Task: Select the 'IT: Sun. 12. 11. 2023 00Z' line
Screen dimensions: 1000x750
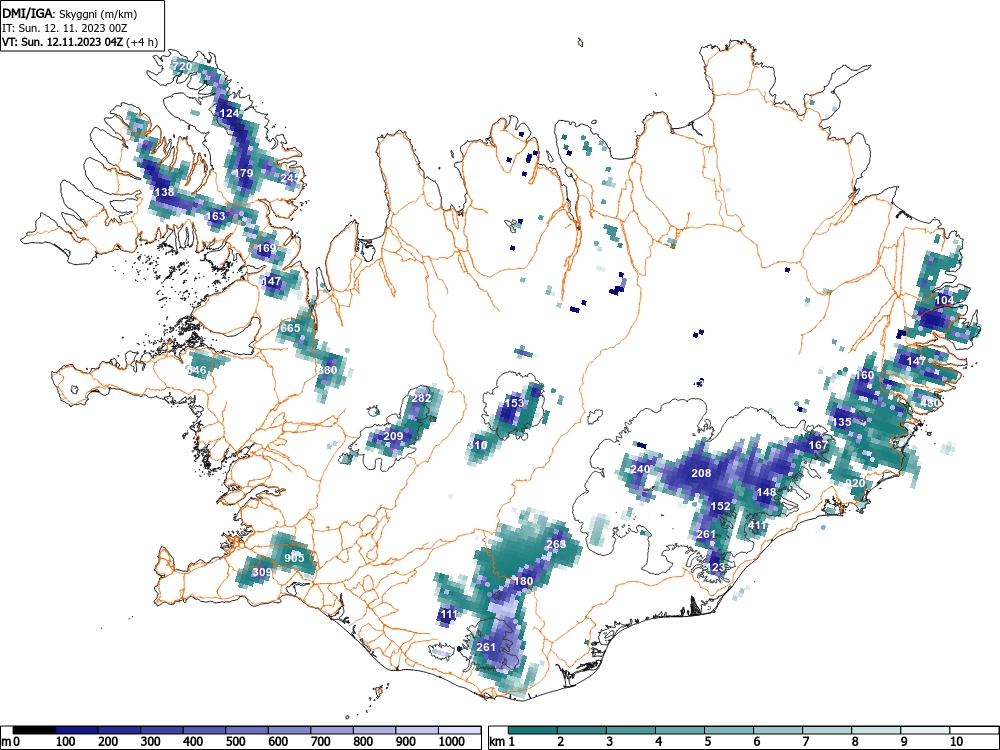Action: tap(64, 28)
